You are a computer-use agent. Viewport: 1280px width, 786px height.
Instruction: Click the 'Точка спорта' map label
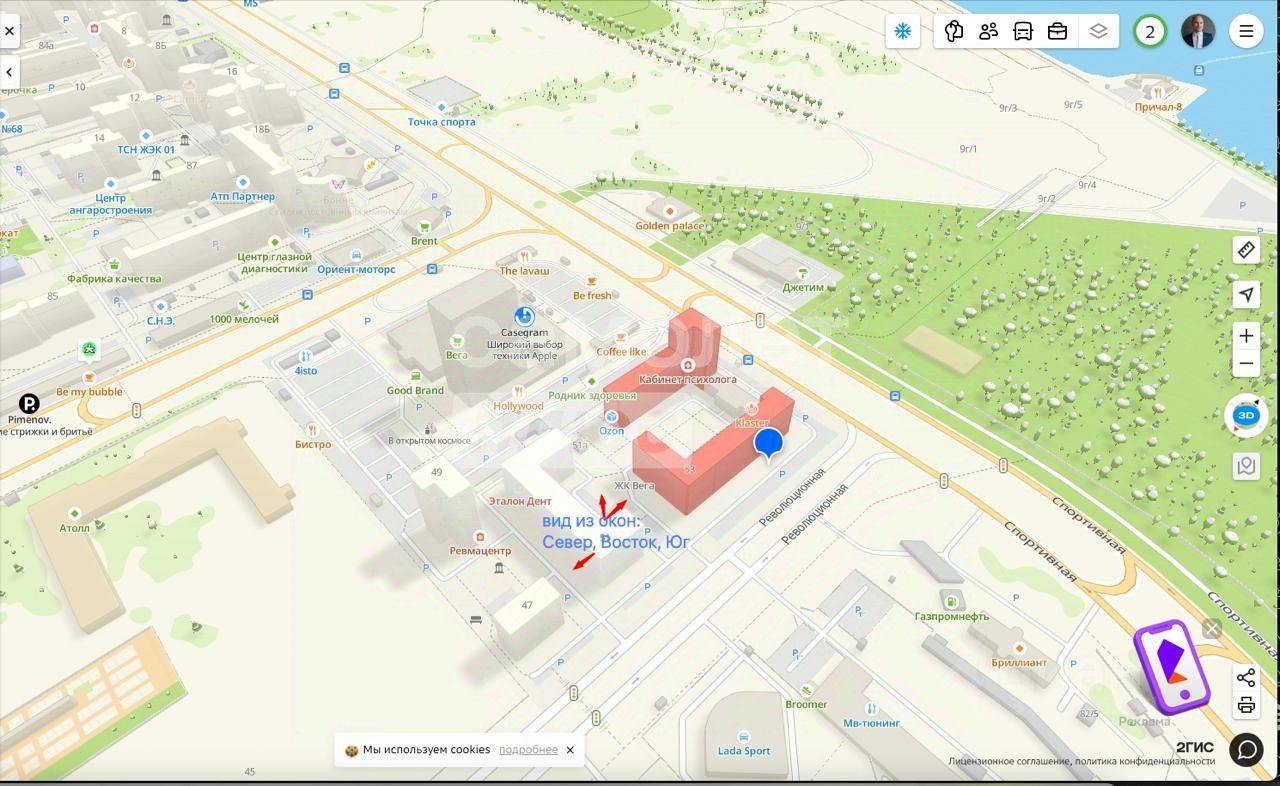[x=442, y=122]
